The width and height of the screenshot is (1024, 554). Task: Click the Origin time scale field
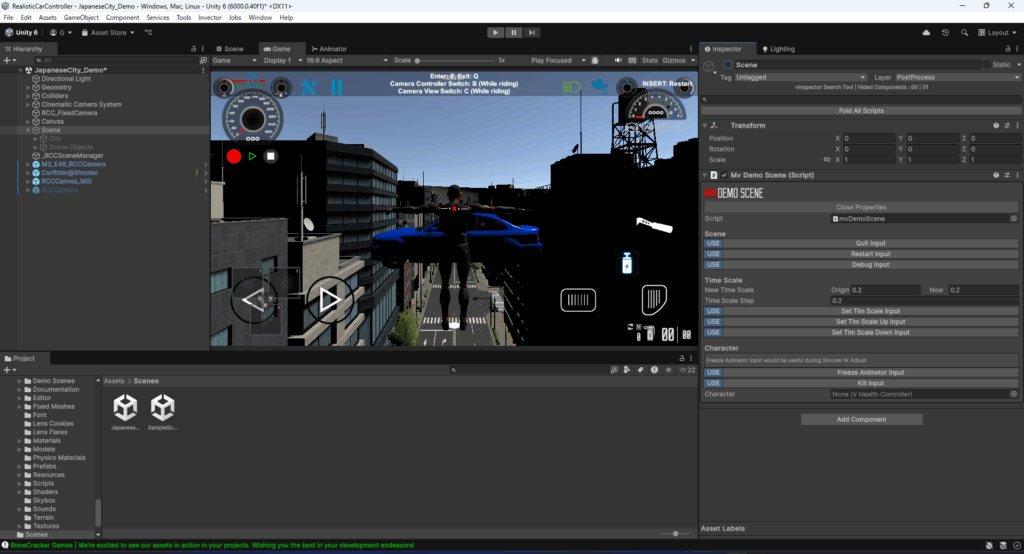tap(886, 290)
